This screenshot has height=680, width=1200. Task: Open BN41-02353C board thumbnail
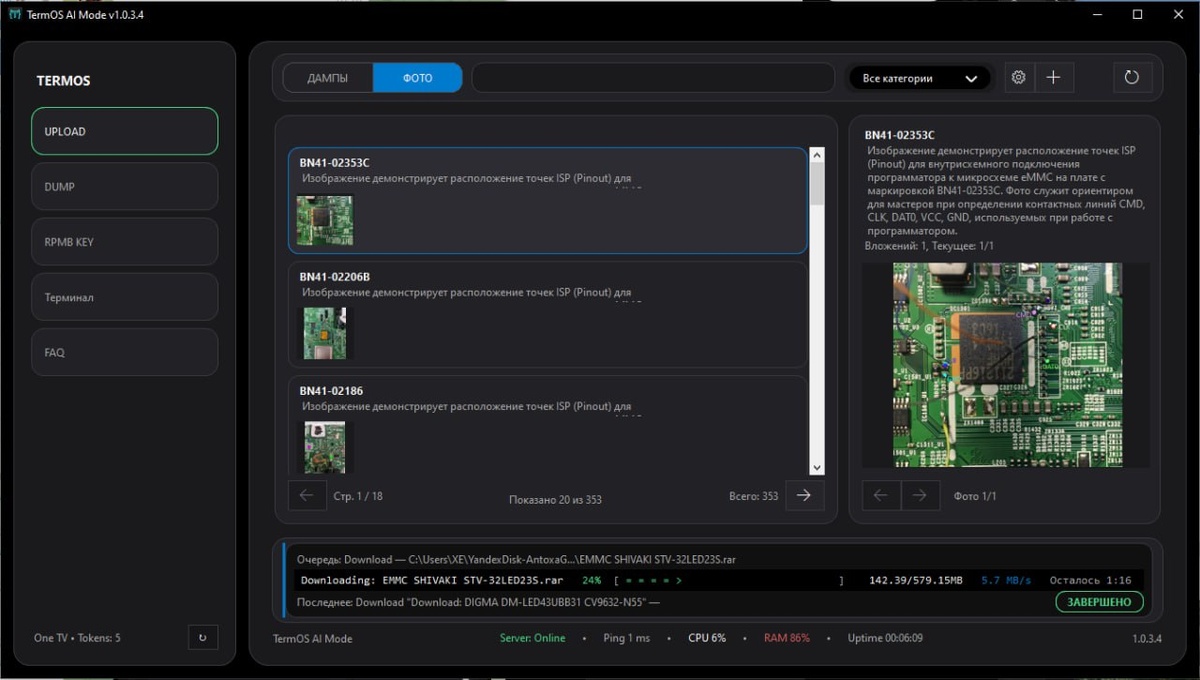(x=325, y=219)
